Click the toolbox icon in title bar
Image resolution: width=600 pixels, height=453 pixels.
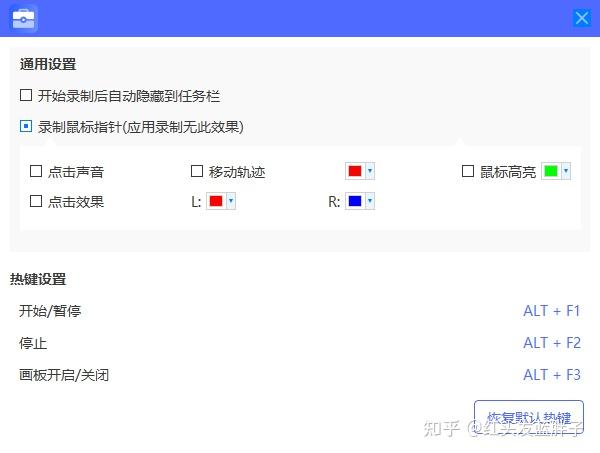click(x=24, y=18)
